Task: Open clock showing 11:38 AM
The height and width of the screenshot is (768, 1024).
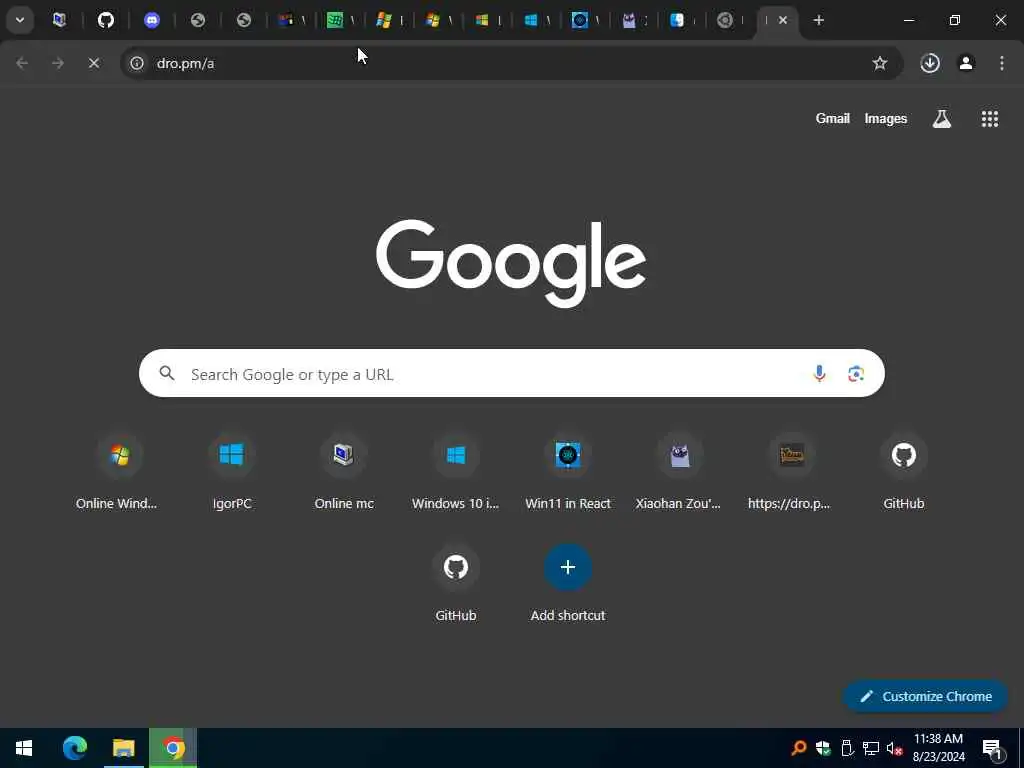Action: [938, 748]
